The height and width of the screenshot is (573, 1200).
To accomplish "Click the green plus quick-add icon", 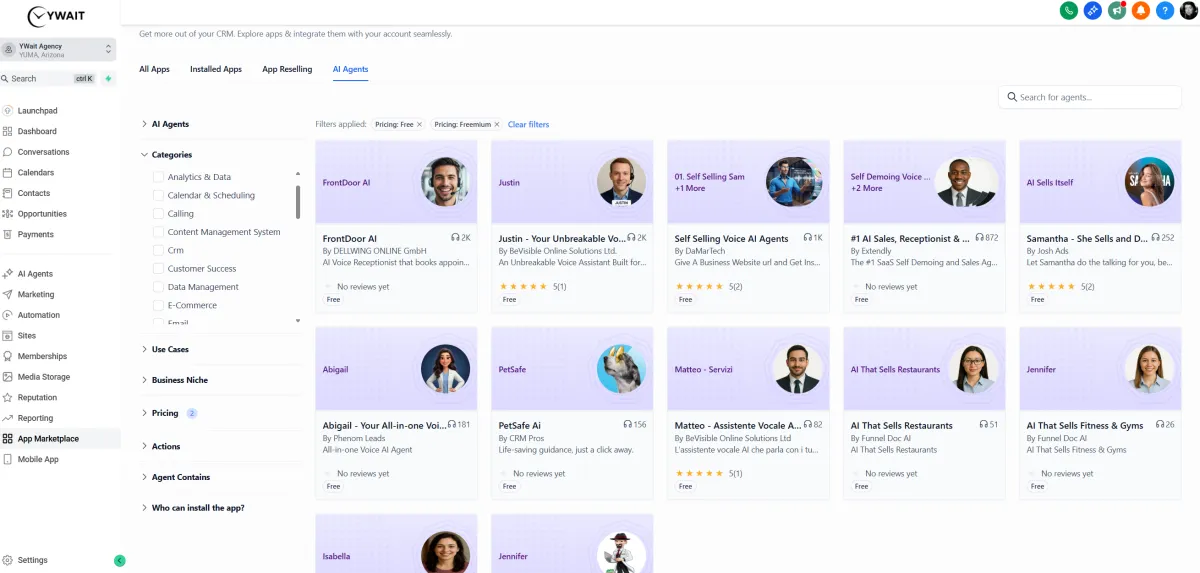I will pyautogui.click(x=108, y=78).
